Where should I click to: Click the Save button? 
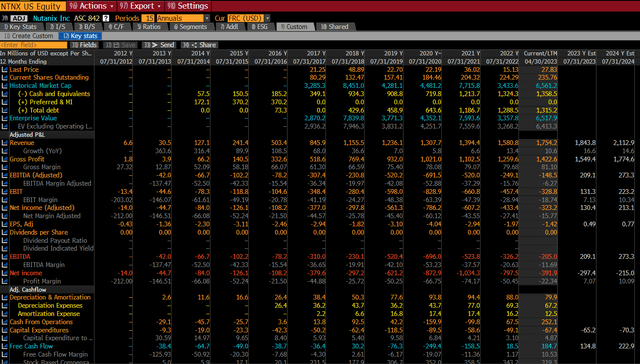point(120,45)
